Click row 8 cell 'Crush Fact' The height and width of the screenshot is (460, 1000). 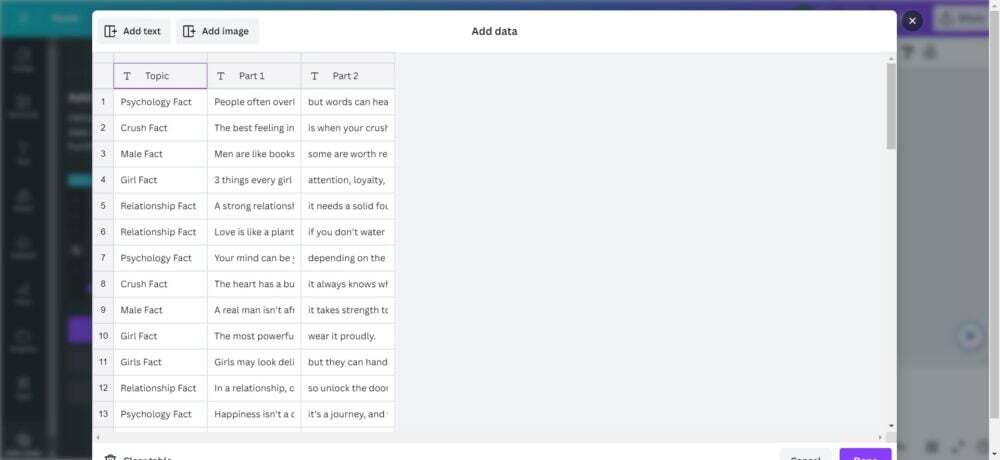coord(160,284)
